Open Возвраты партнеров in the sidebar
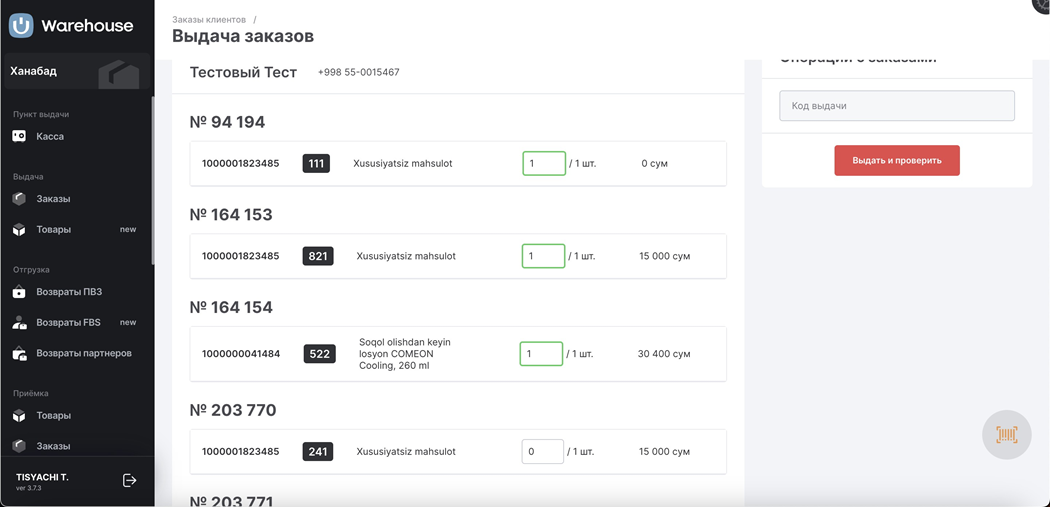This screenshot has width=1050, height=507. pyautogui.click(x=83, y=353)
